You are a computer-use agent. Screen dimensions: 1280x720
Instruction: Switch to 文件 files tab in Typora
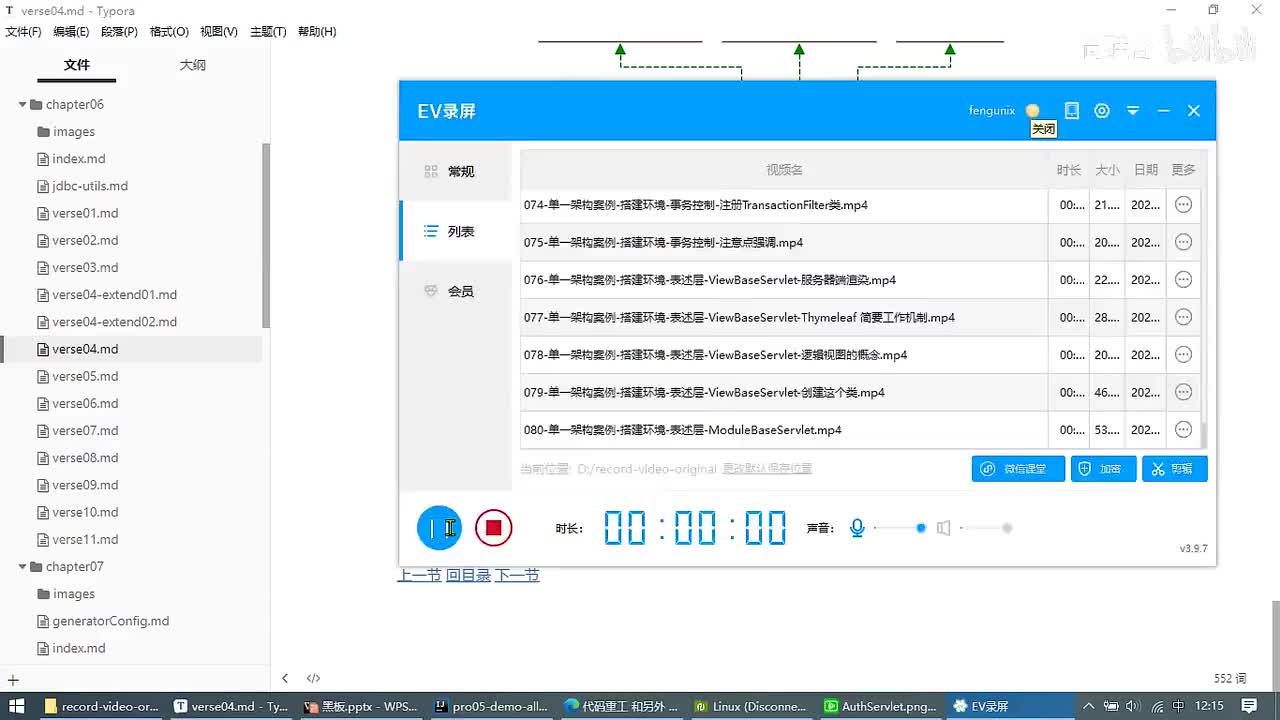pos(77,65)
